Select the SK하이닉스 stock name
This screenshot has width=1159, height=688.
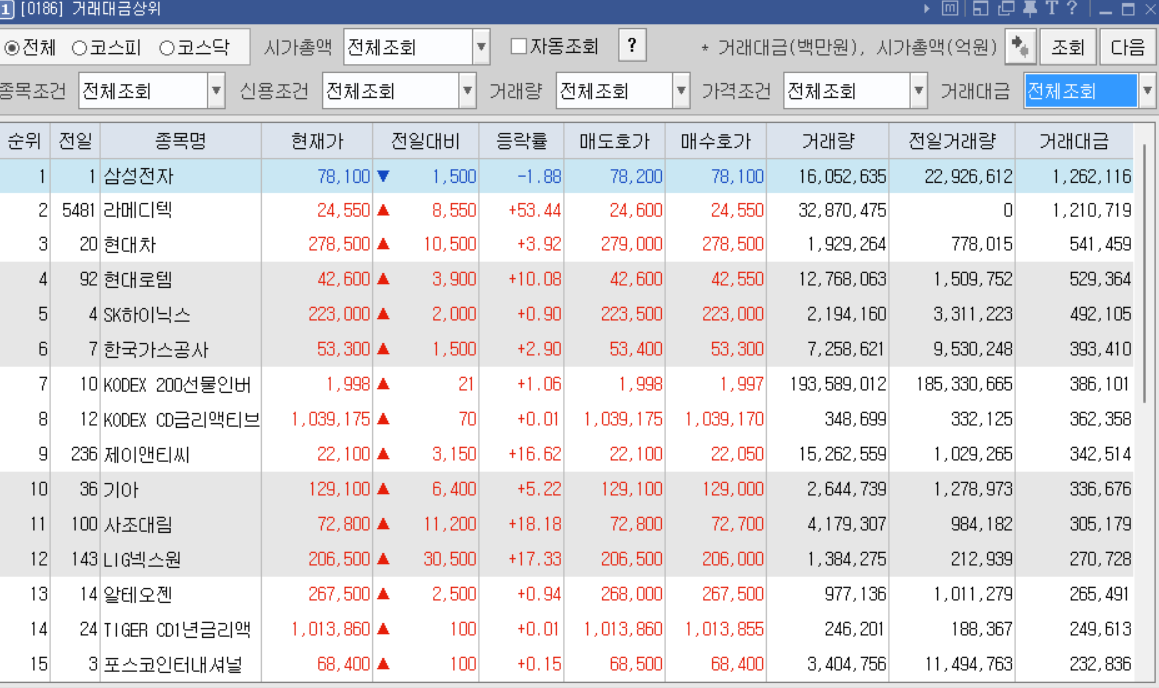(x=147, y=315)
